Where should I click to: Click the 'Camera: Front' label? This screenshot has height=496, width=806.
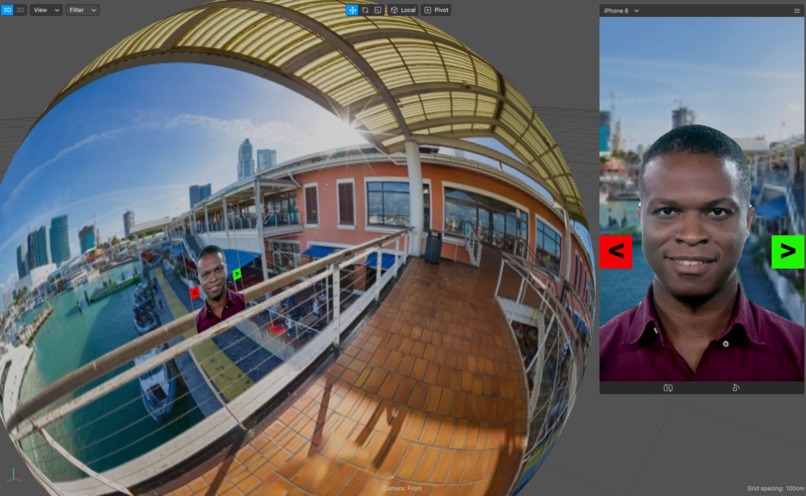click(x=402, y=488)
